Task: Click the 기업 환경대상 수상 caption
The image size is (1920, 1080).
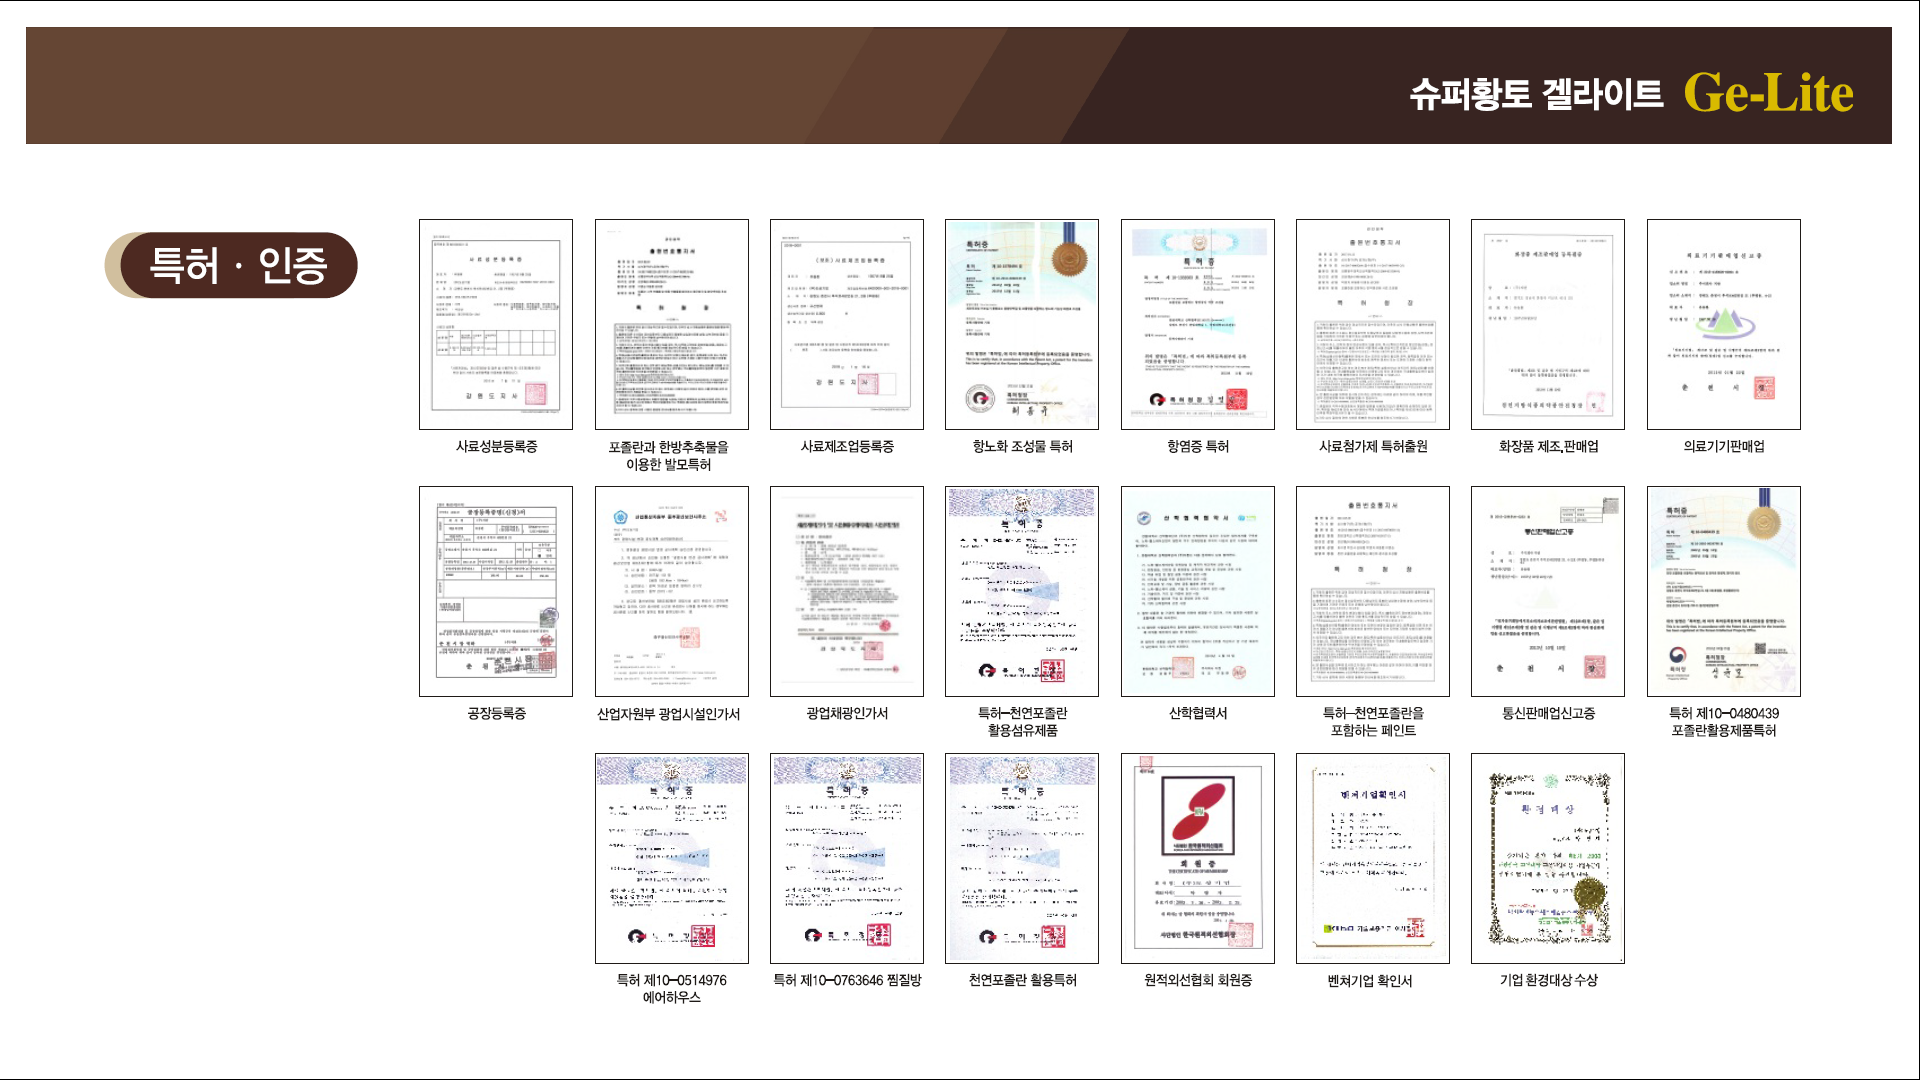Action: tap(1548, 981)
